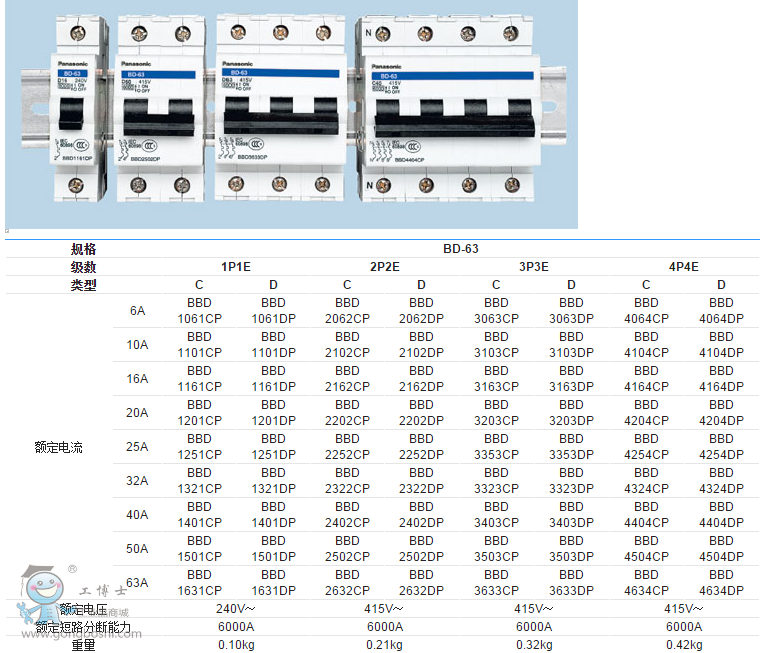Select model cell BBD 3353CP
The image size is (761, 653).
point(496,447)
